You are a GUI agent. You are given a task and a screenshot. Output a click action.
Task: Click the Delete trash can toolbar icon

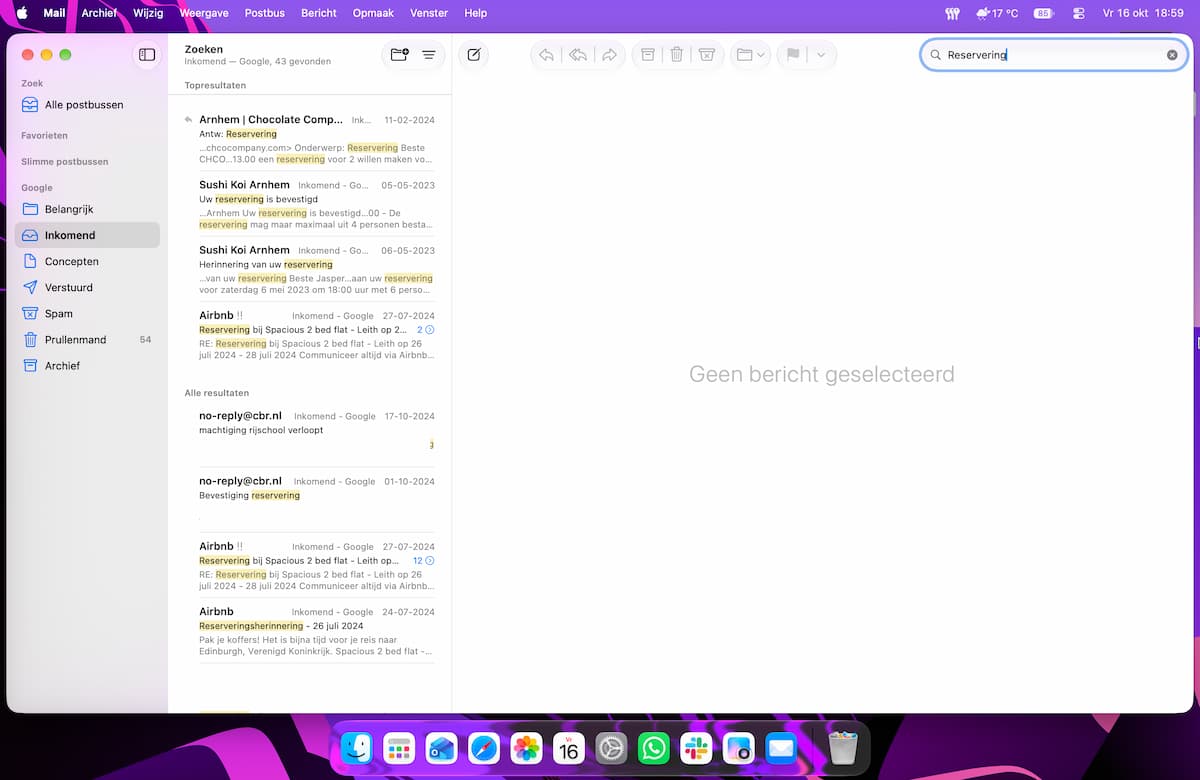677,55
